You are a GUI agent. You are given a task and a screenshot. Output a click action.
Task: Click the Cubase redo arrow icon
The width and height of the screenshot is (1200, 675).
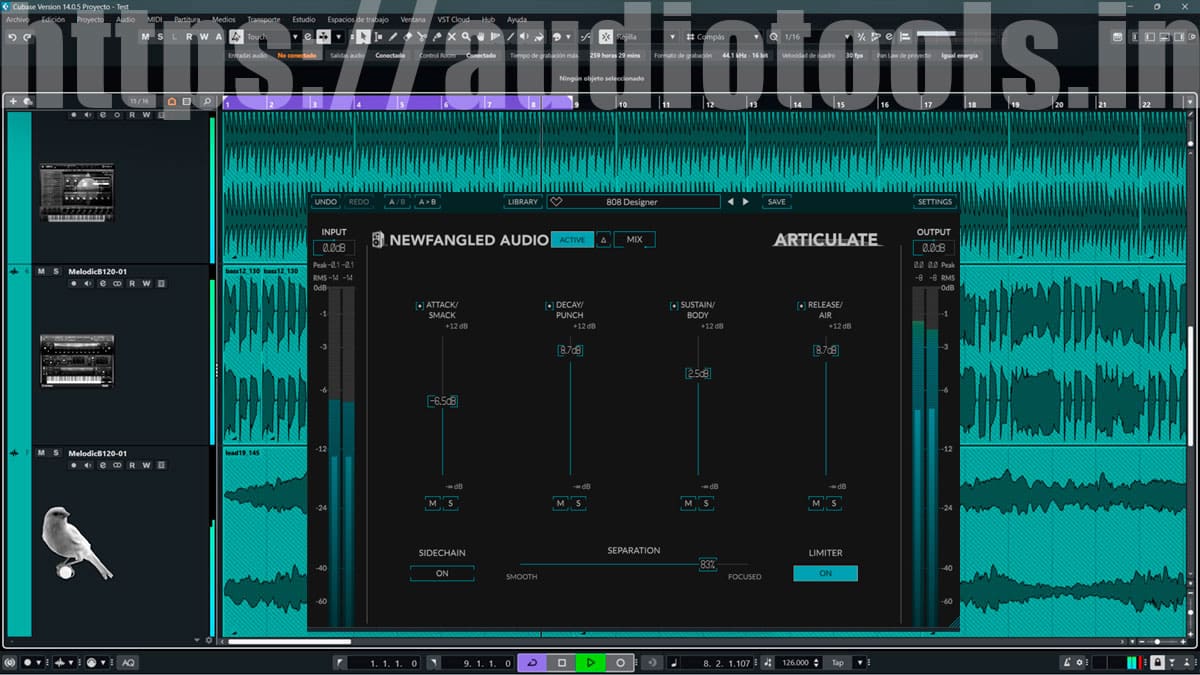click(x=27, y=37)
